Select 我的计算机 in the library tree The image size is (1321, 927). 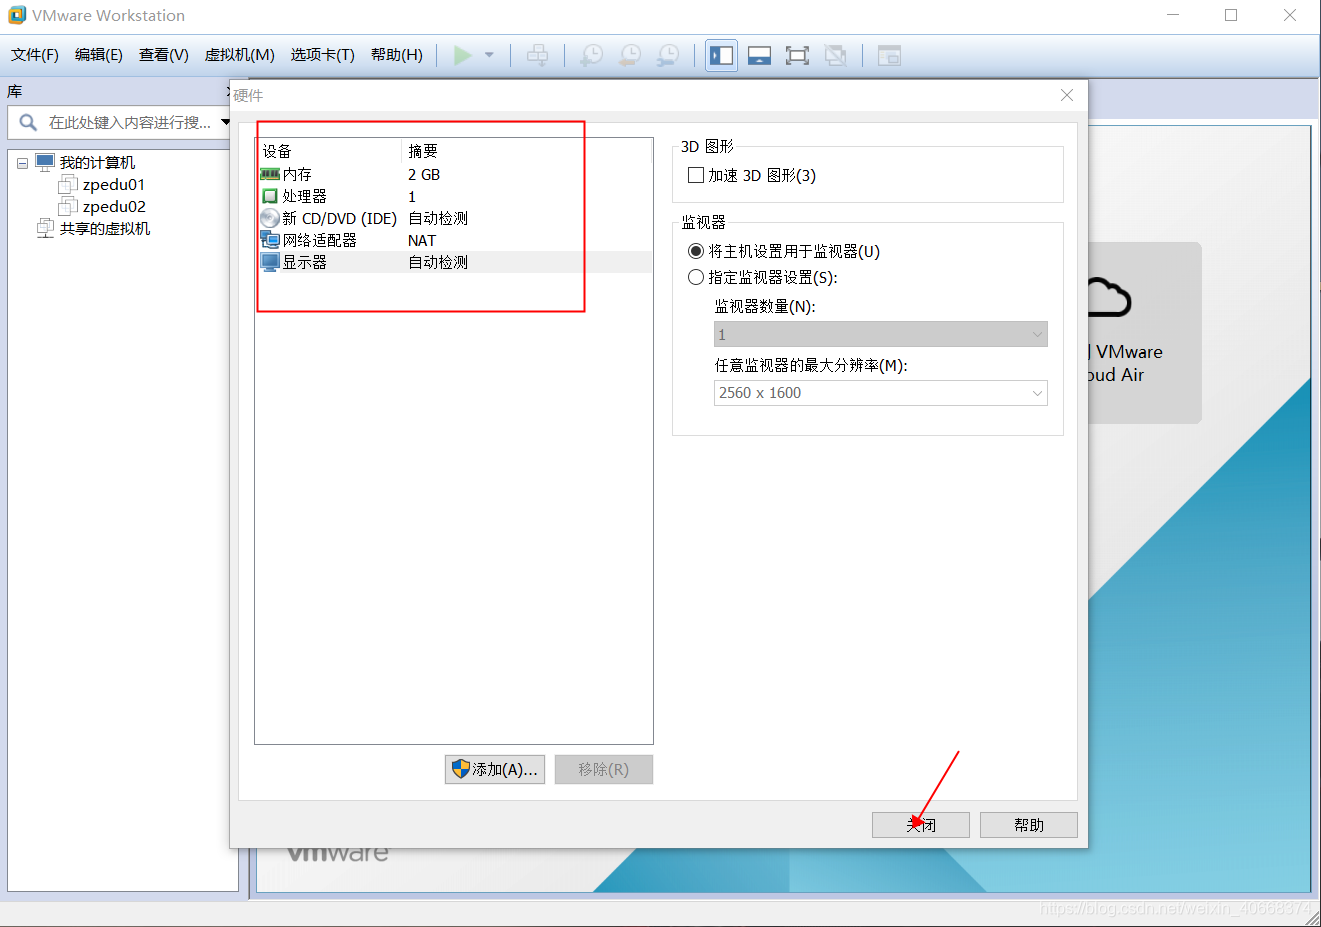[x=97, y=162]
